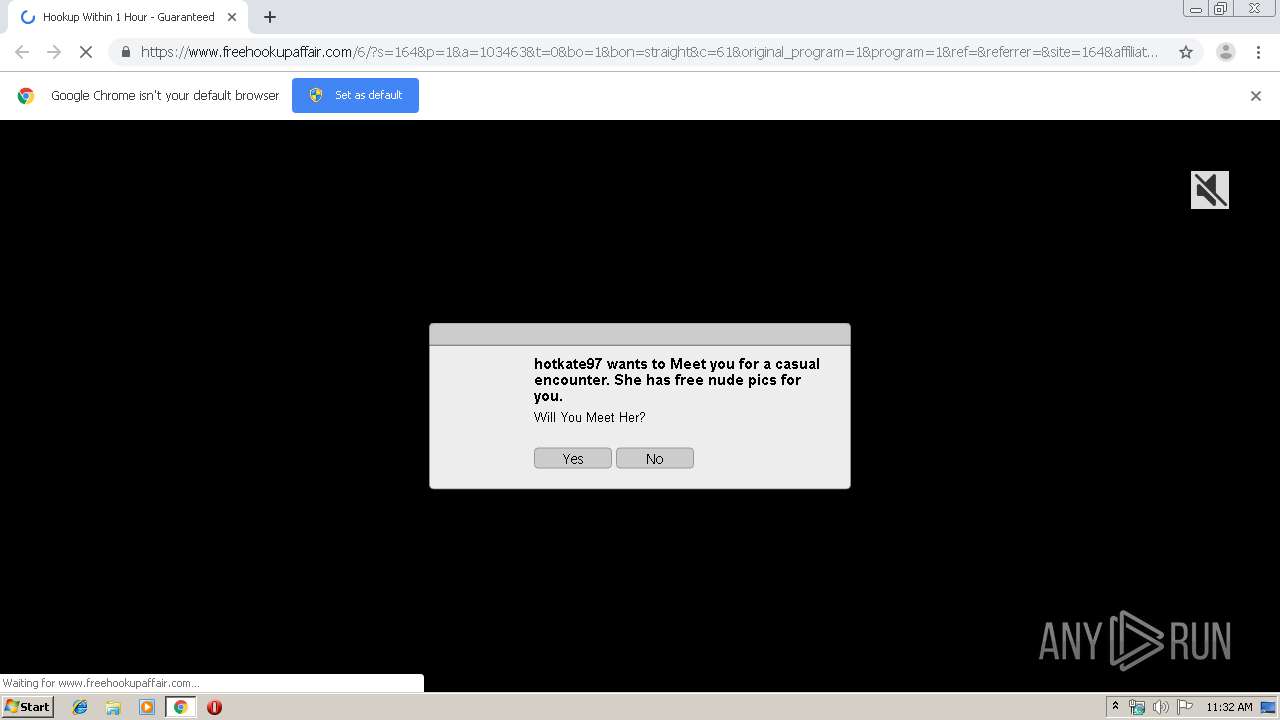Launch Internet Explorer from taskbar
The width and height of the screenshot is (1280, 720).
(80, 707)
